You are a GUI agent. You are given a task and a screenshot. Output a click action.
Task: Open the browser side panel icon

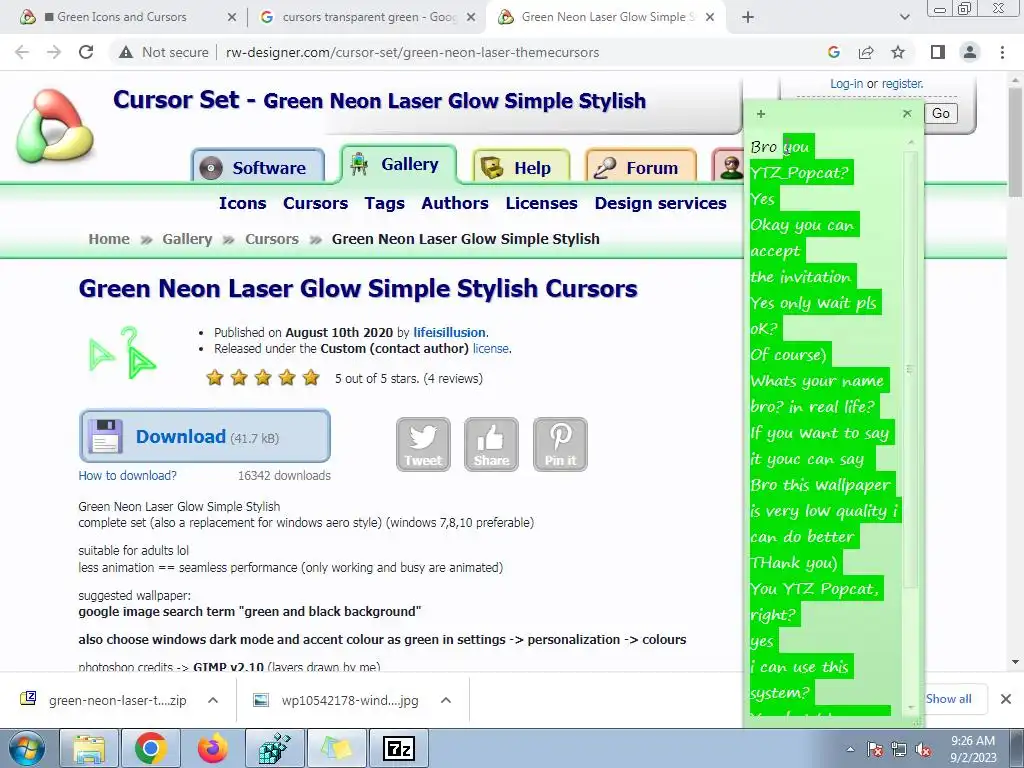[x=938, y=52]
